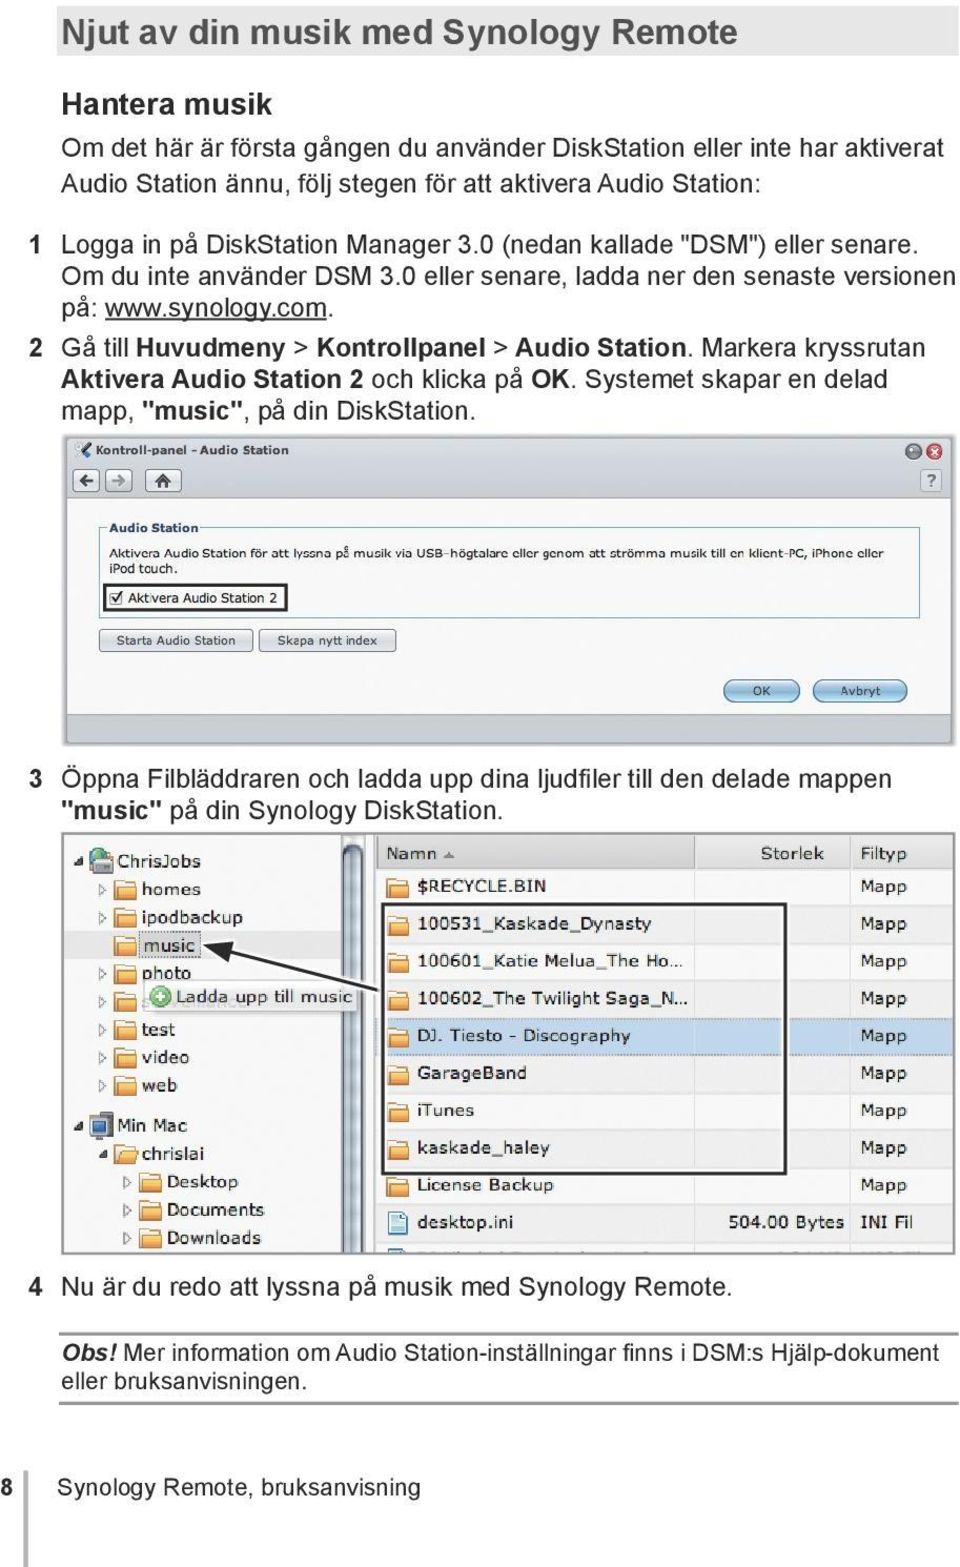Select the video folder in tree
Viewport: 960px width, 1567px height.
tap(151, 1057)
